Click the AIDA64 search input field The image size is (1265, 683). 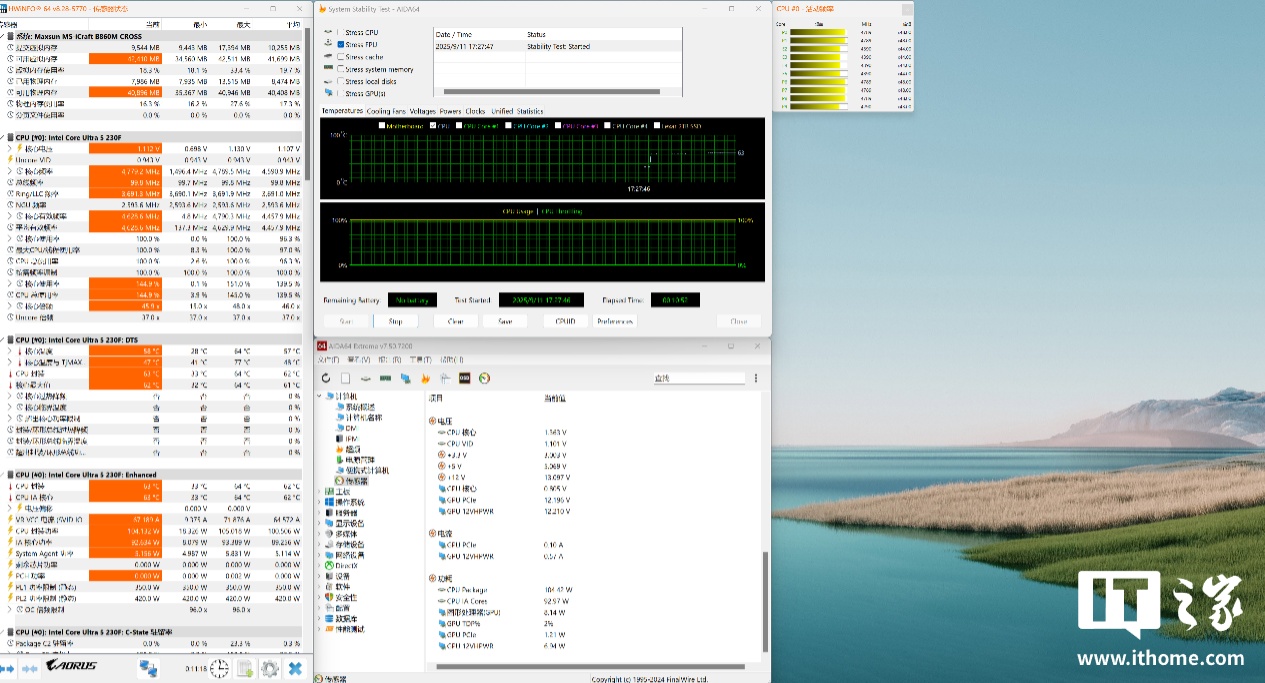pos(699,378)
